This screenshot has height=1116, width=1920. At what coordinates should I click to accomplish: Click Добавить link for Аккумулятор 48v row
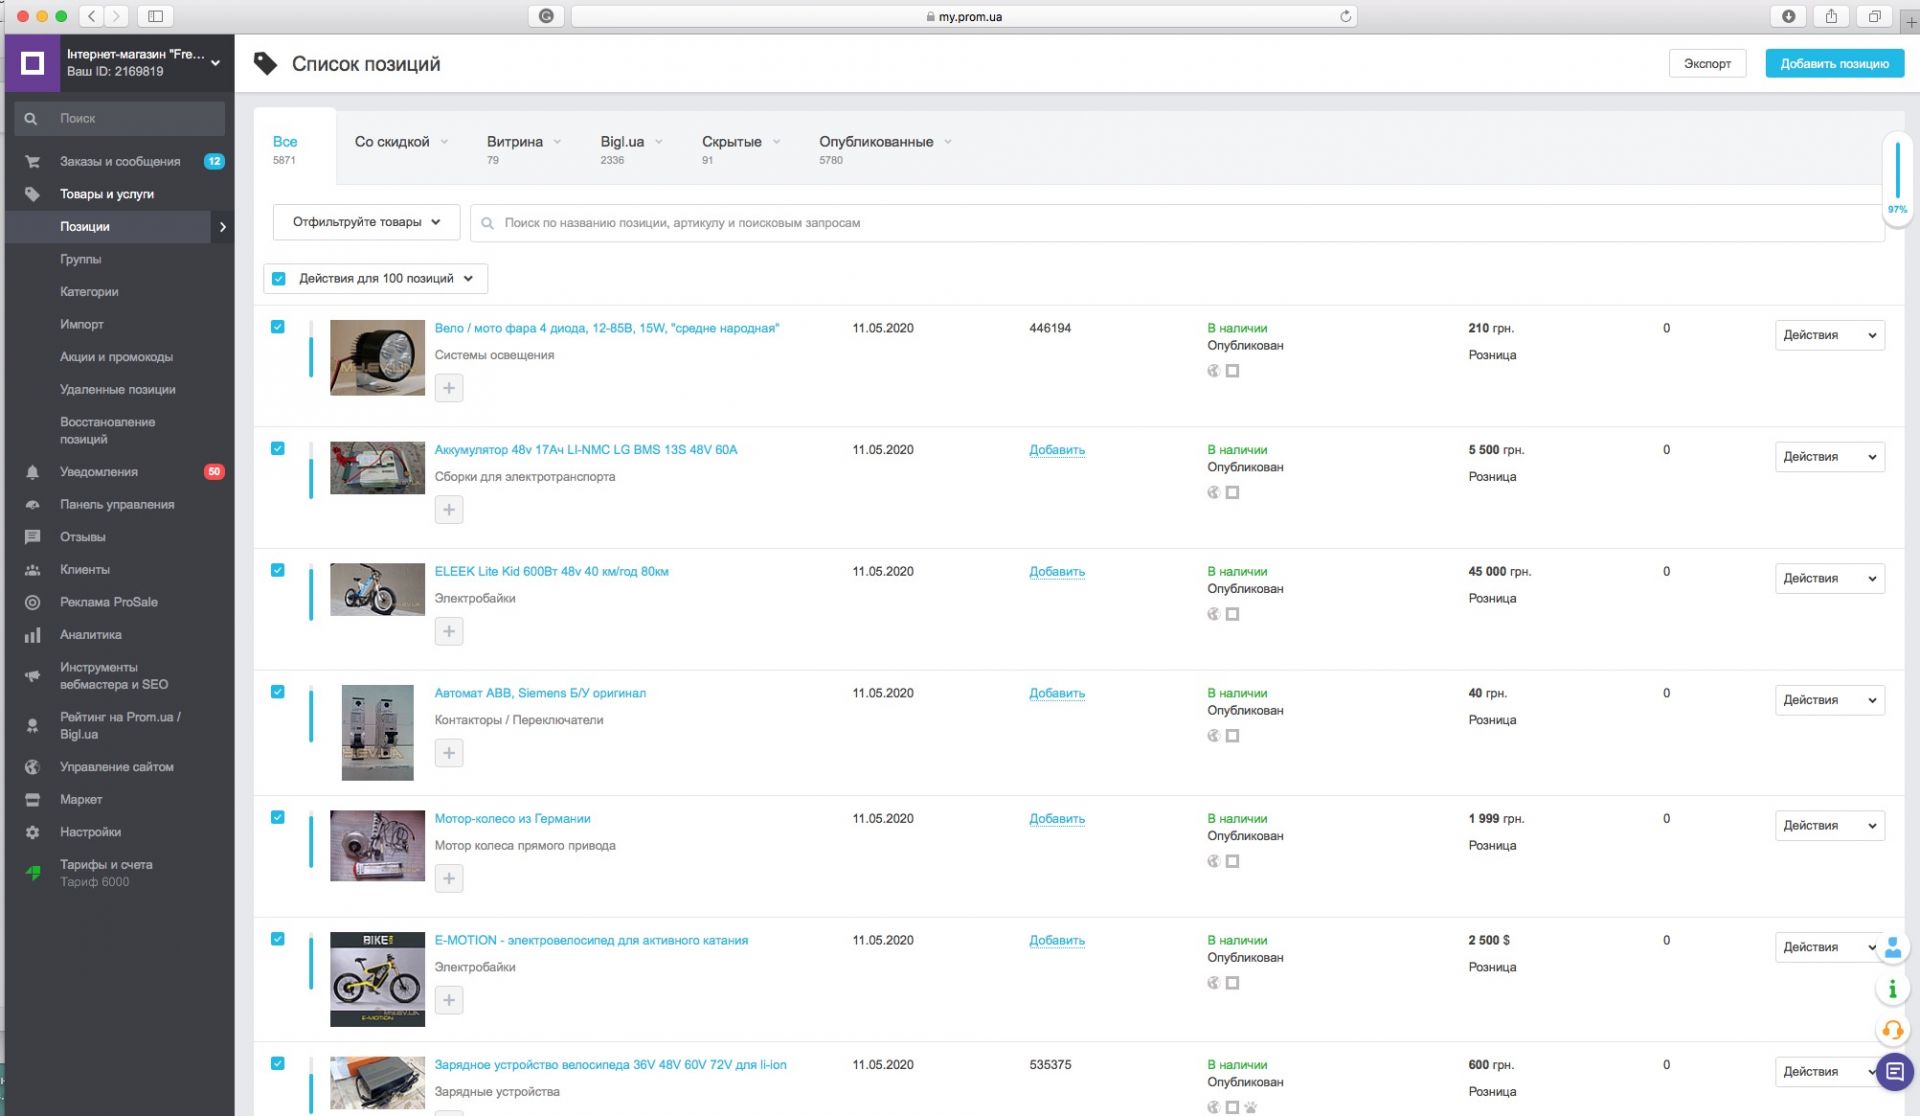[1056, 450]
